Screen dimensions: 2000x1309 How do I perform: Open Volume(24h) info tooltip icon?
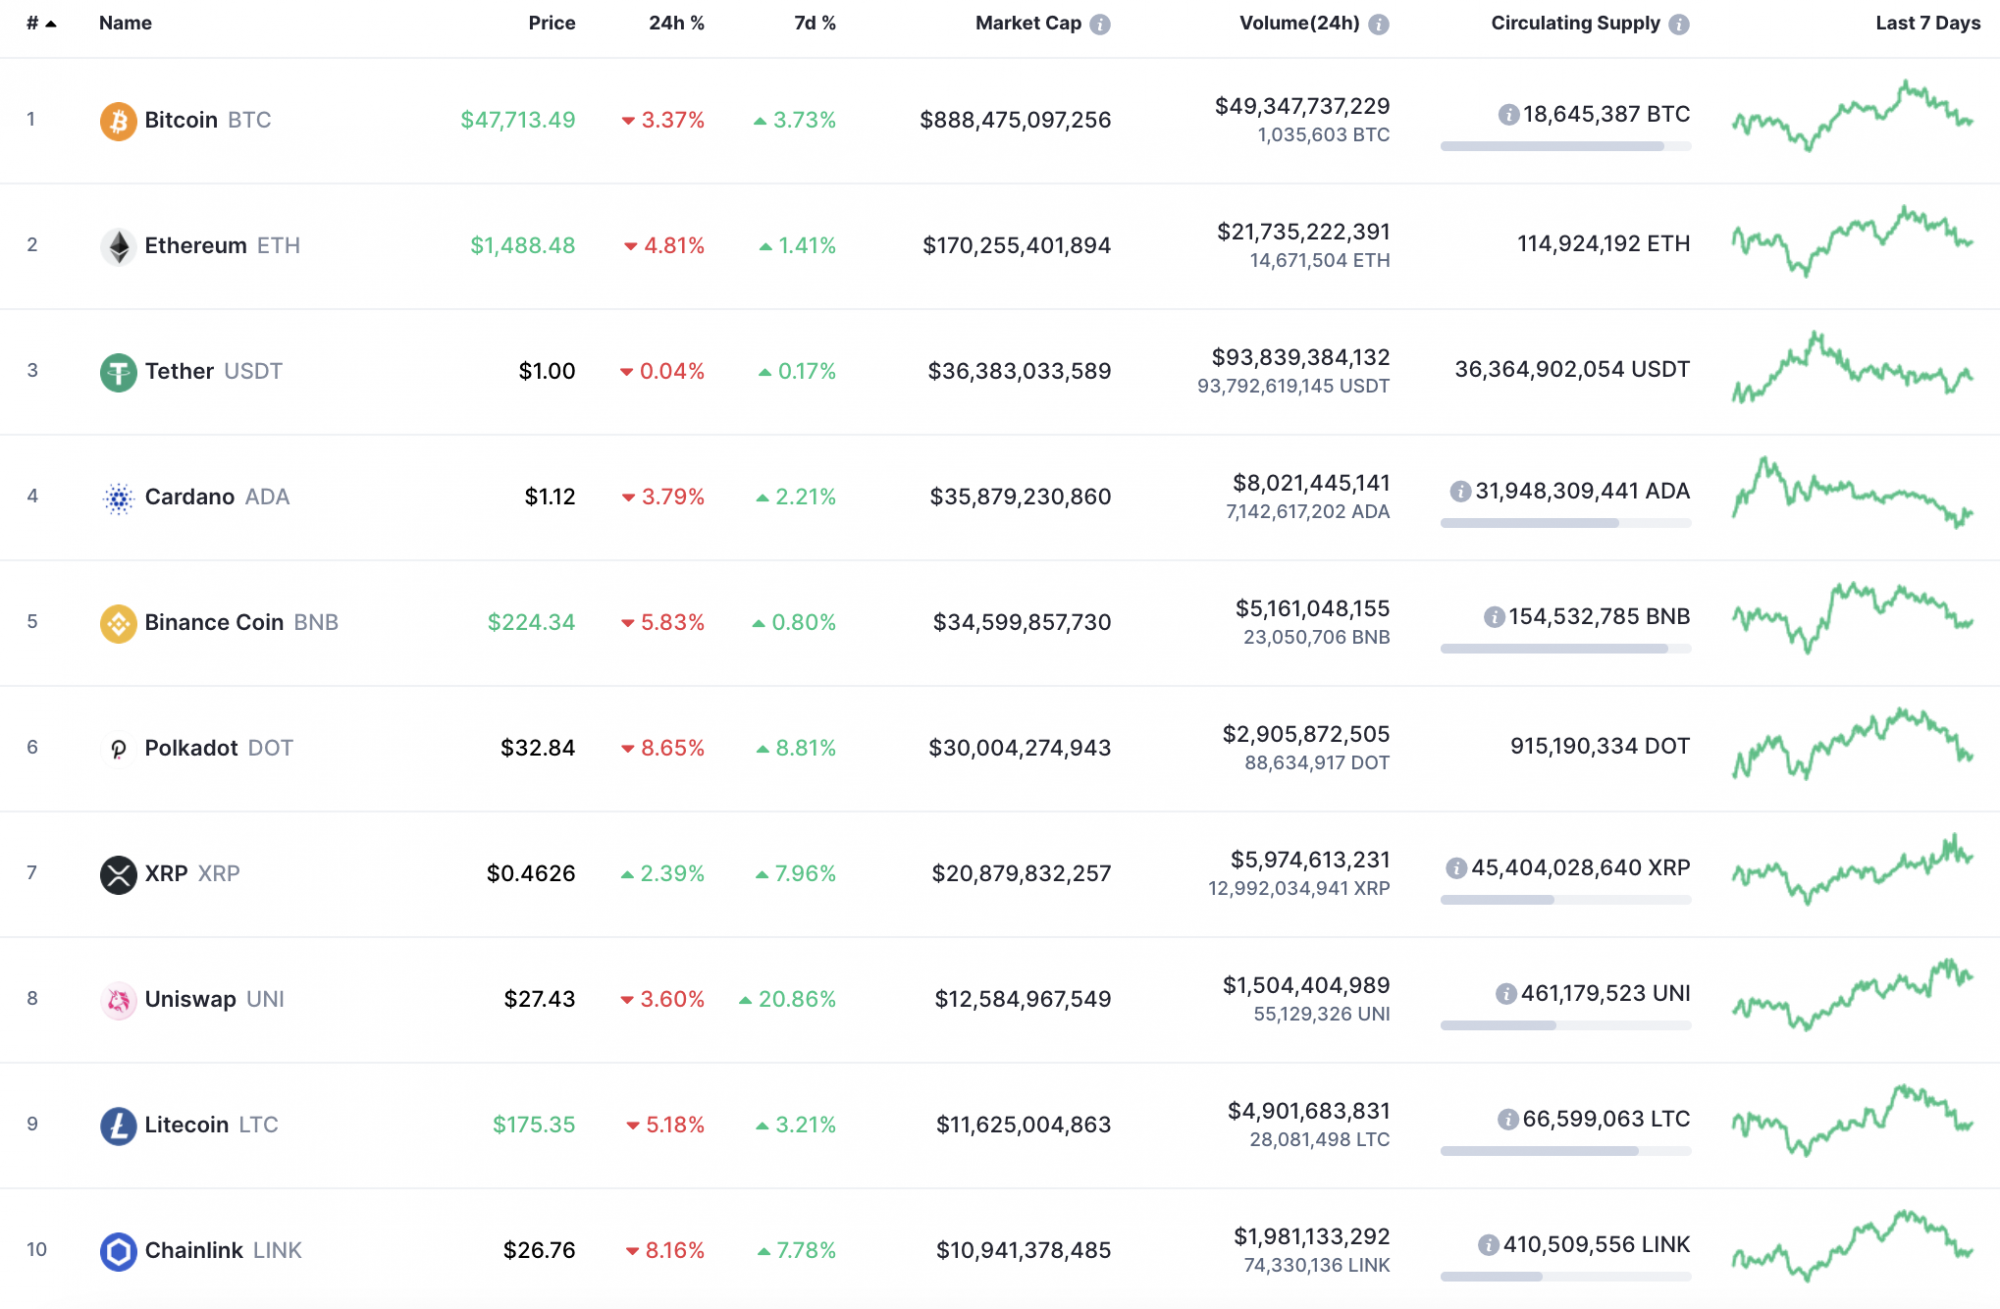point(1378,24)
